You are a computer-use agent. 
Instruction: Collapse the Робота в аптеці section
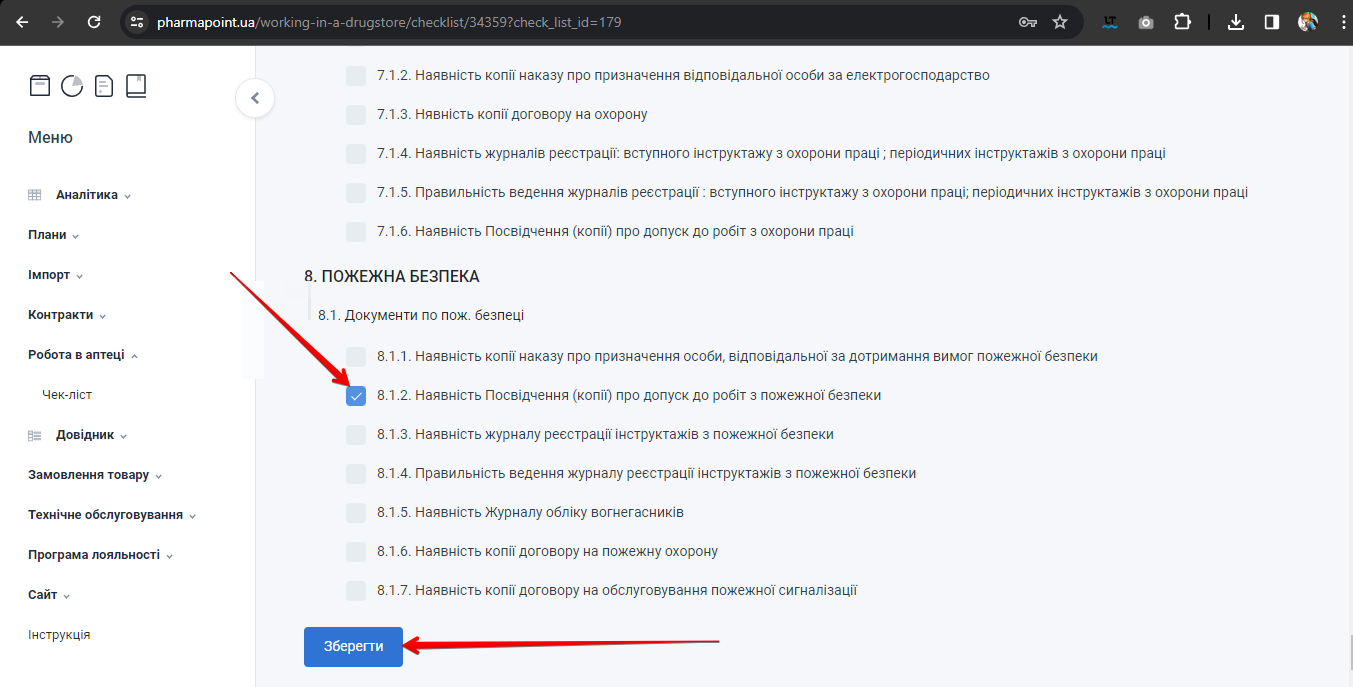pos(77,355)
